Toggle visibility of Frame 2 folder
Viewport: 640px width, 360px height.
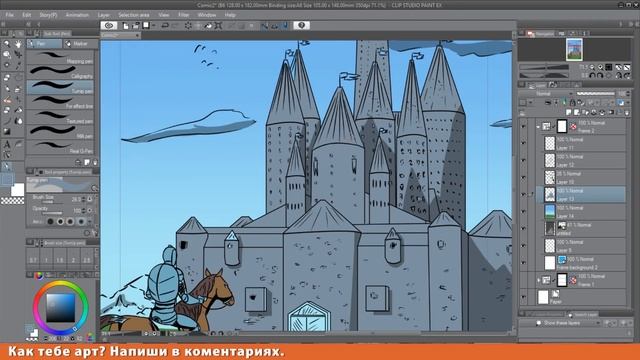point(524,127)
